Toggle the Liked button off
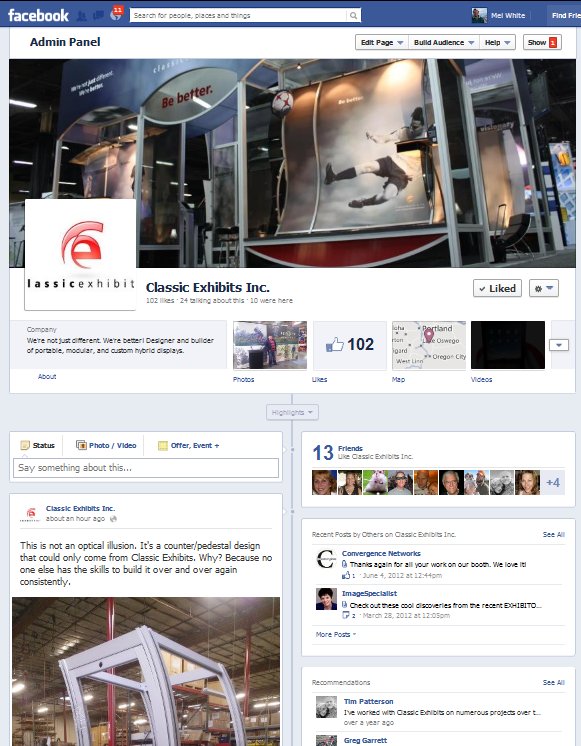 497,288
